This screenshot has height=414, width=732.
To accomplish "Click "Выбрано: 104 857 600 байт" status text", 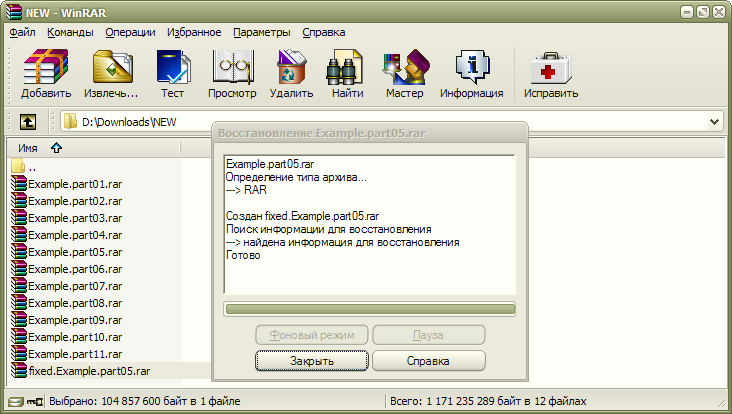I will [118, 401].
